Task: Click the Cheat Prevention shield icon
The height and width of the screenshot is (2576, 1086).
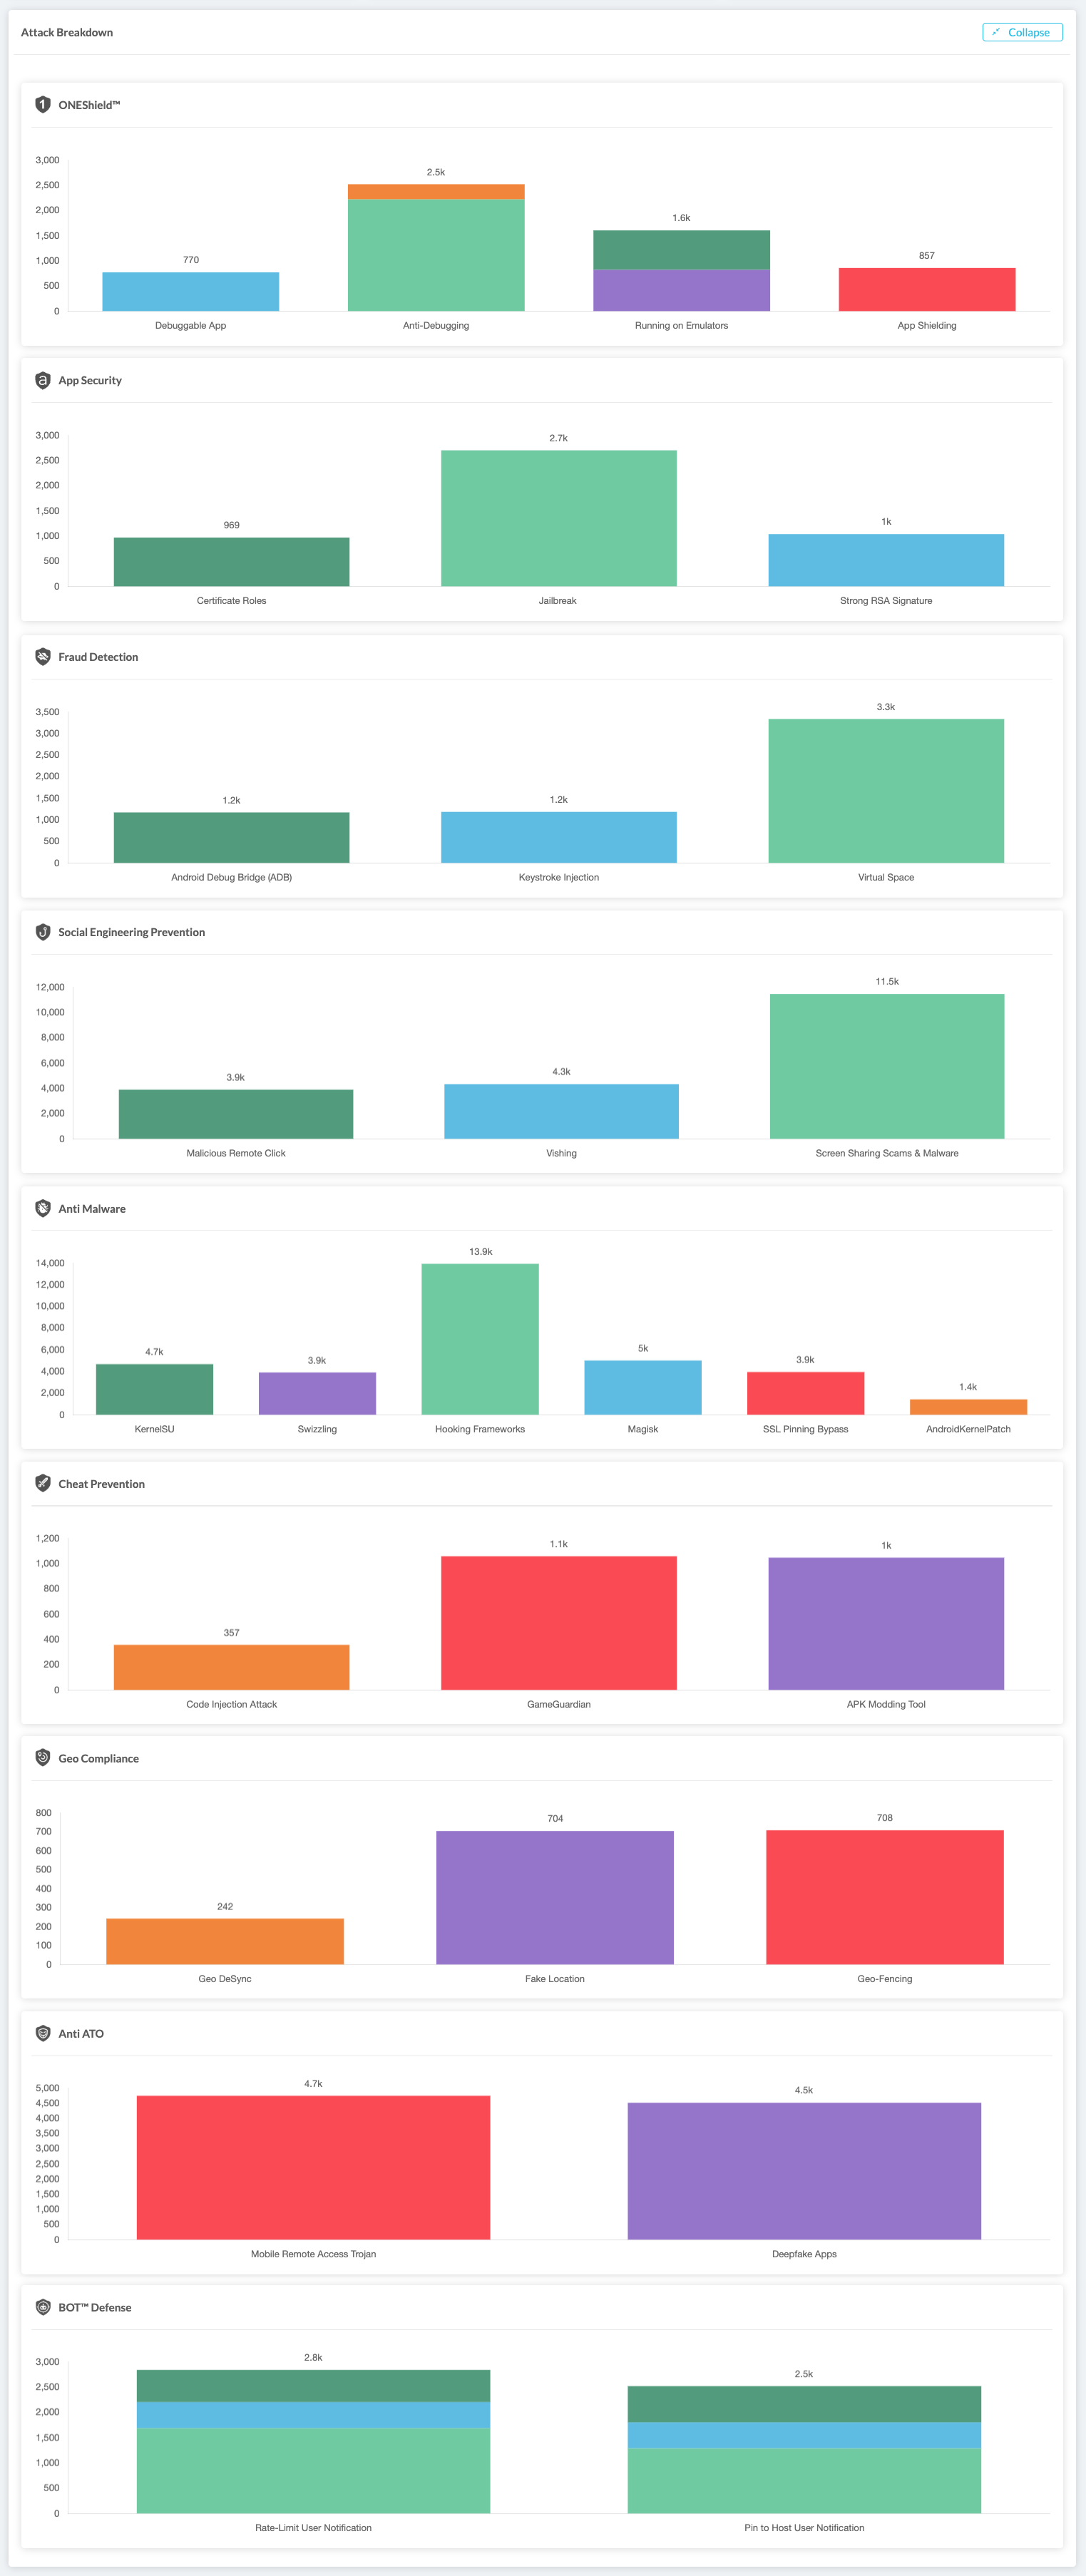Action: coord(43,1483)
